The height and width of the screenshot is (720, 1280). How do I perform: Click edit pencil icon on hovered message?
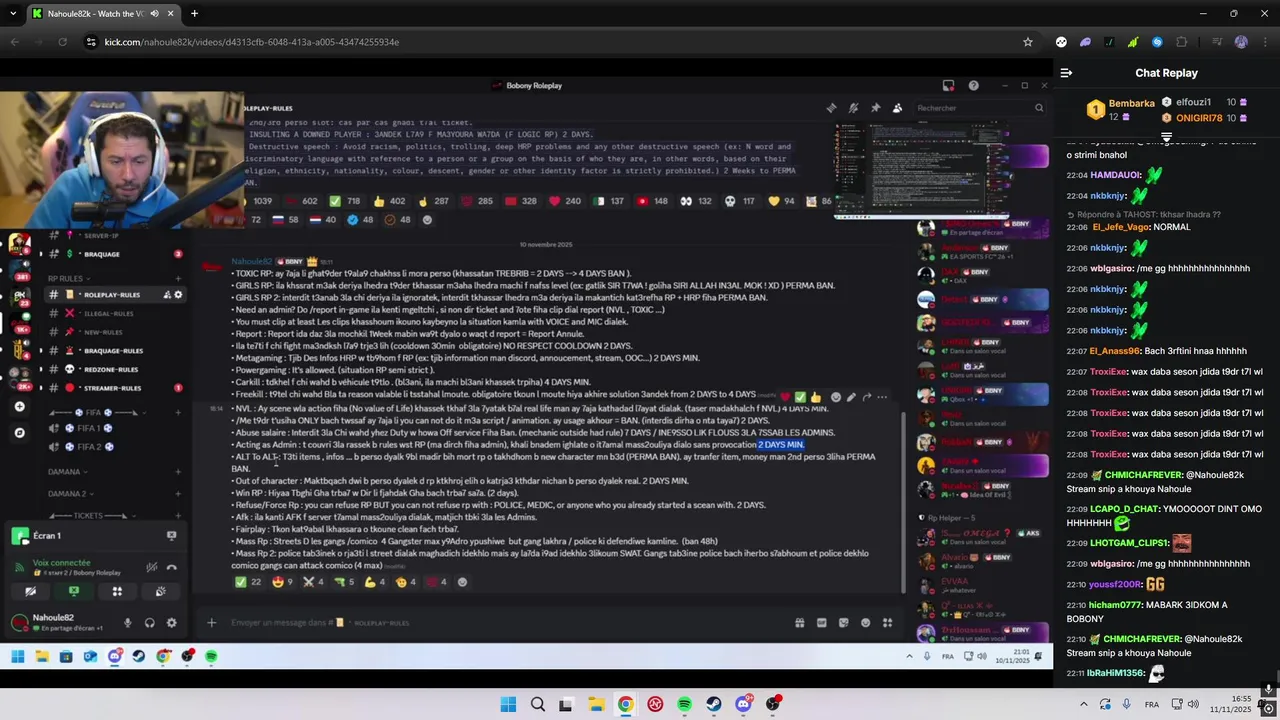click(x=851, y=397)
